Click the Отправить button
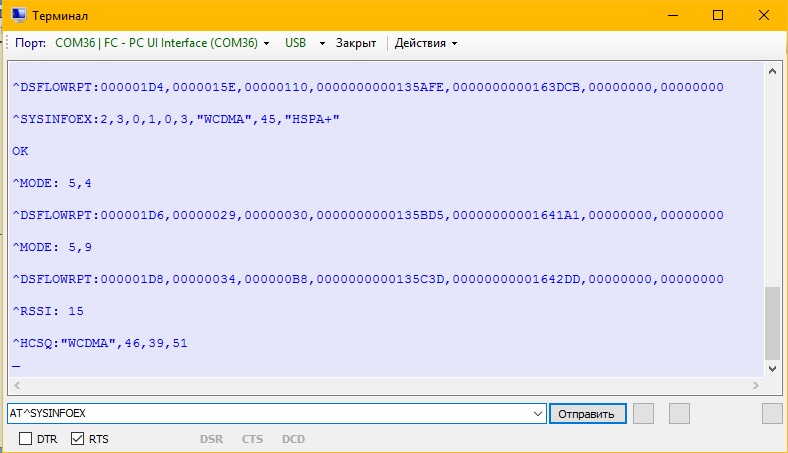788x453 pixels. pos(587,414)
